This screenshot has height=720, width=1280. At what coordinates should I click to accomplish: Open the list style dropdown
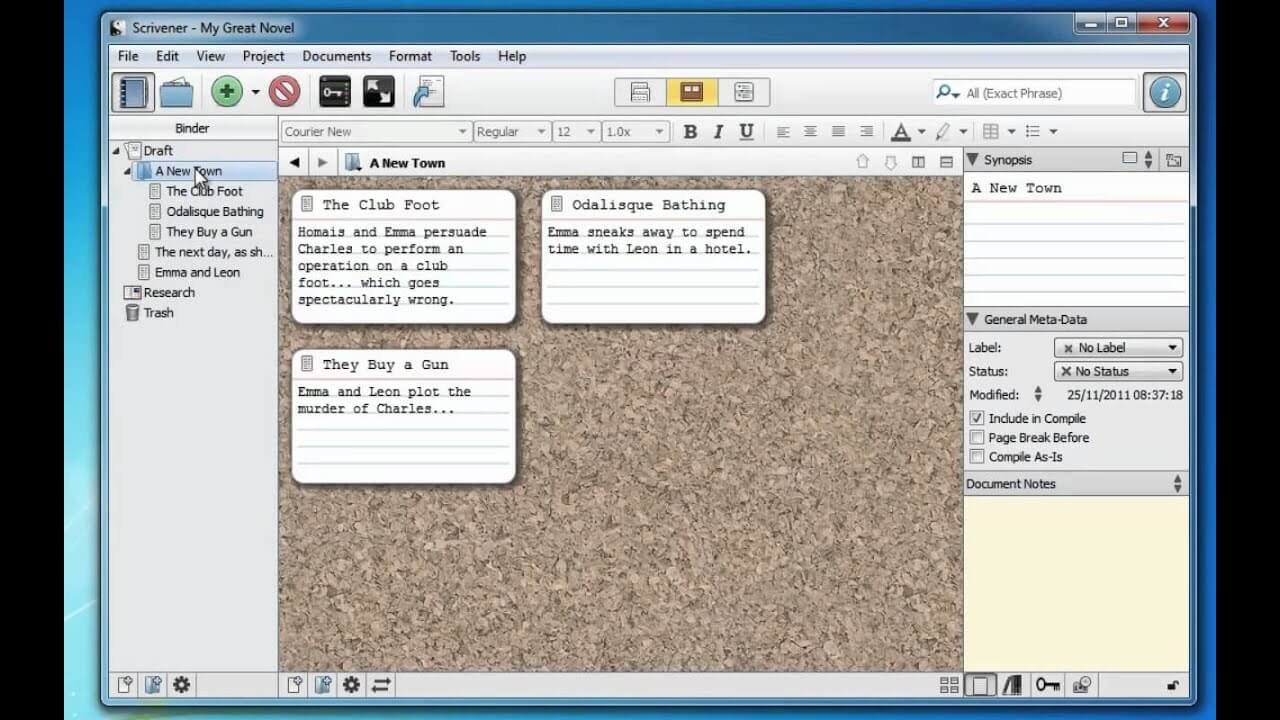coord(1053,132)
